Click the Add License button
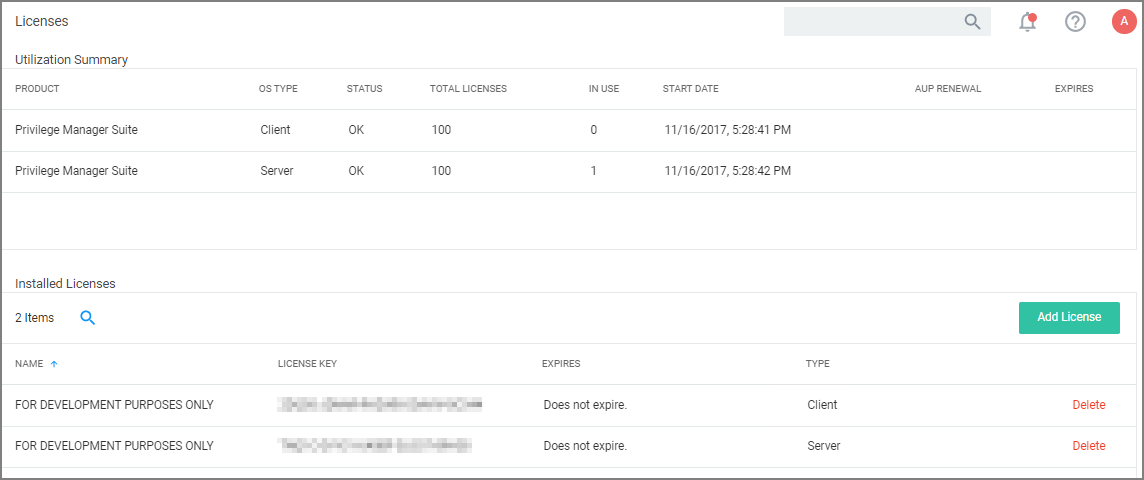The image size is (1144, 480). tap(1069, 317)
